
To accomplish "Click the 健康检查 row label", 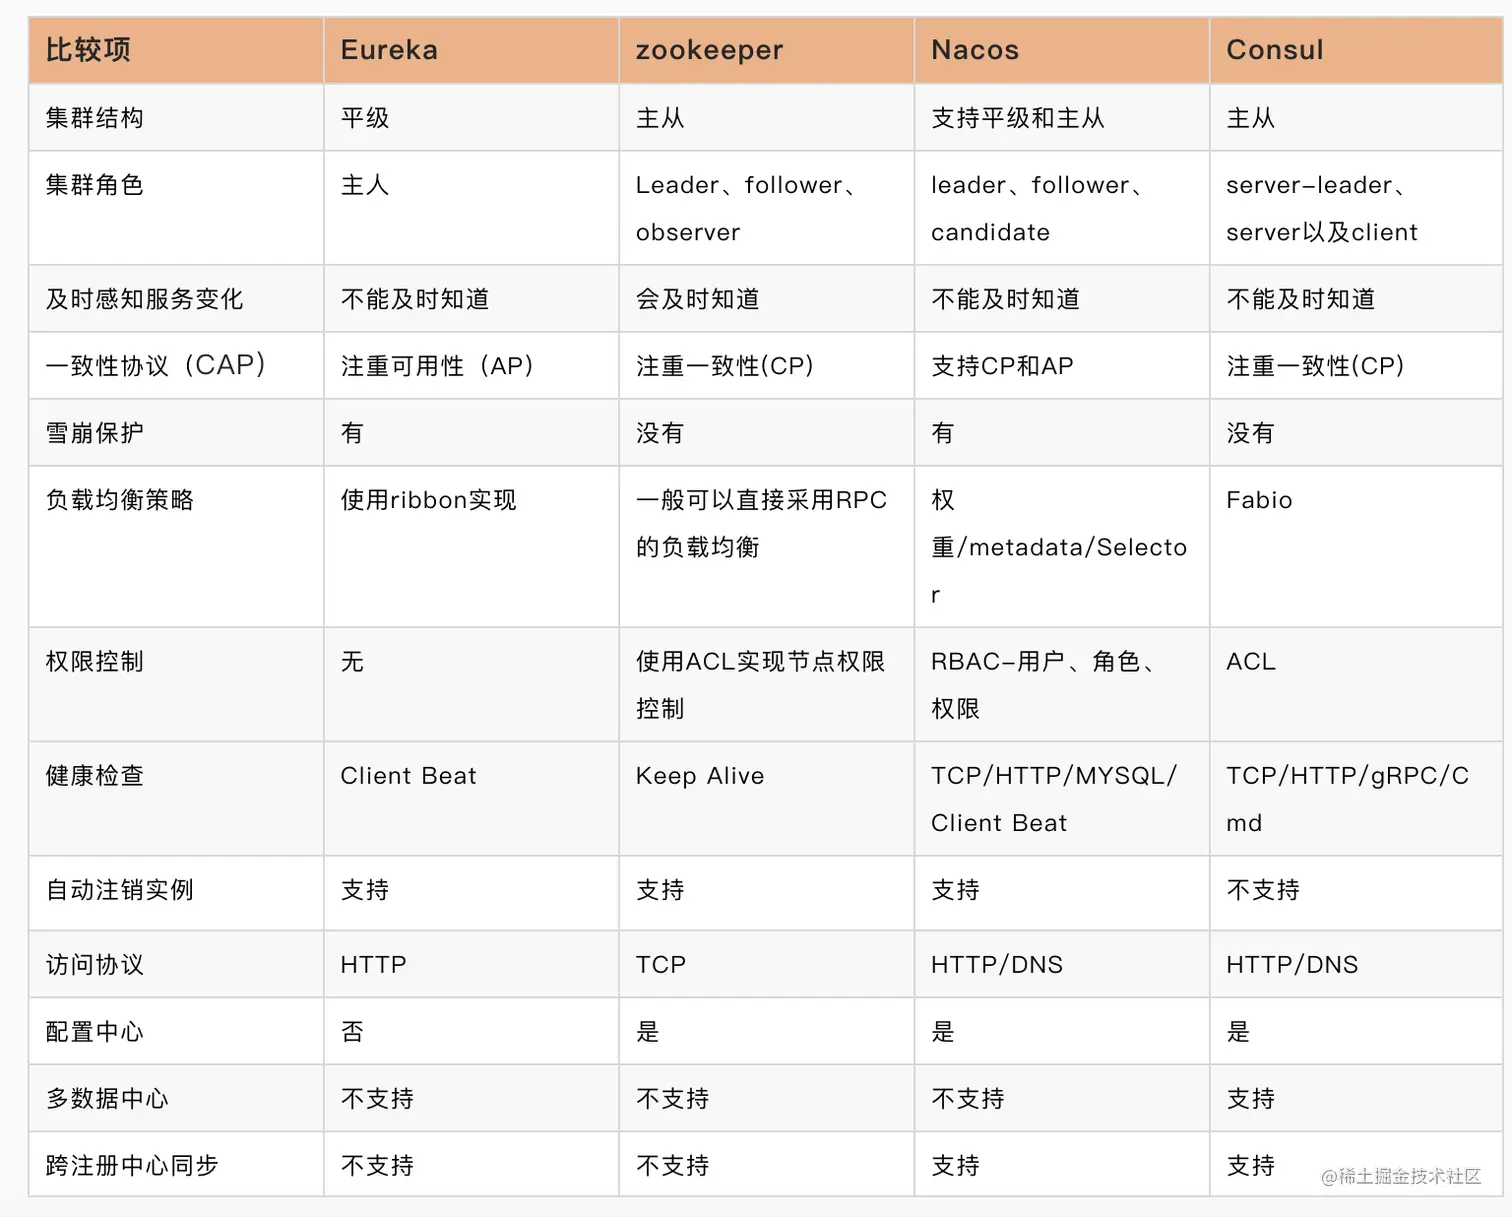I will 93,775.
